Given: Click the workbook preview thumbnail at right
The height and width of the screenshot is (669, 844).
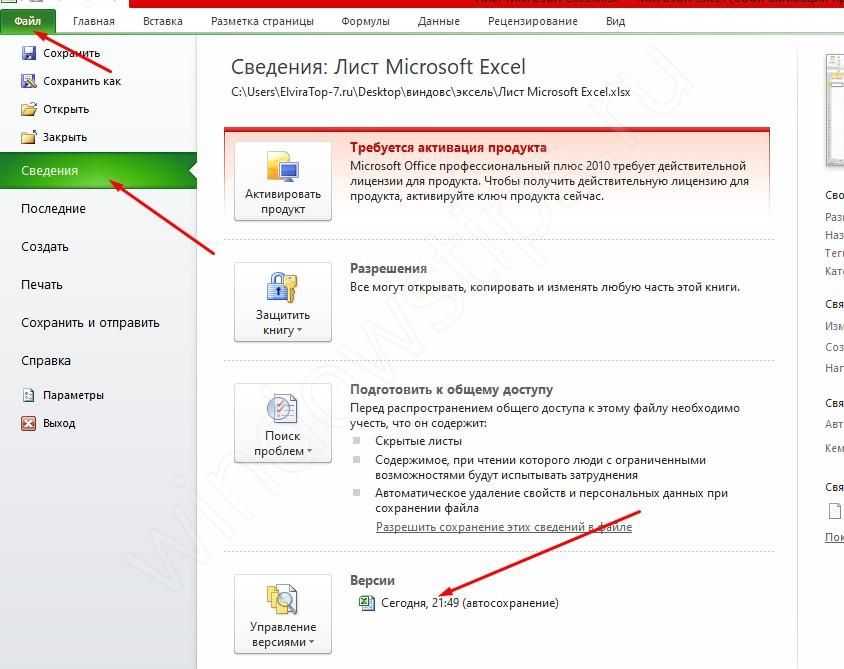Looking at the screenshot, I should (835, 110).
